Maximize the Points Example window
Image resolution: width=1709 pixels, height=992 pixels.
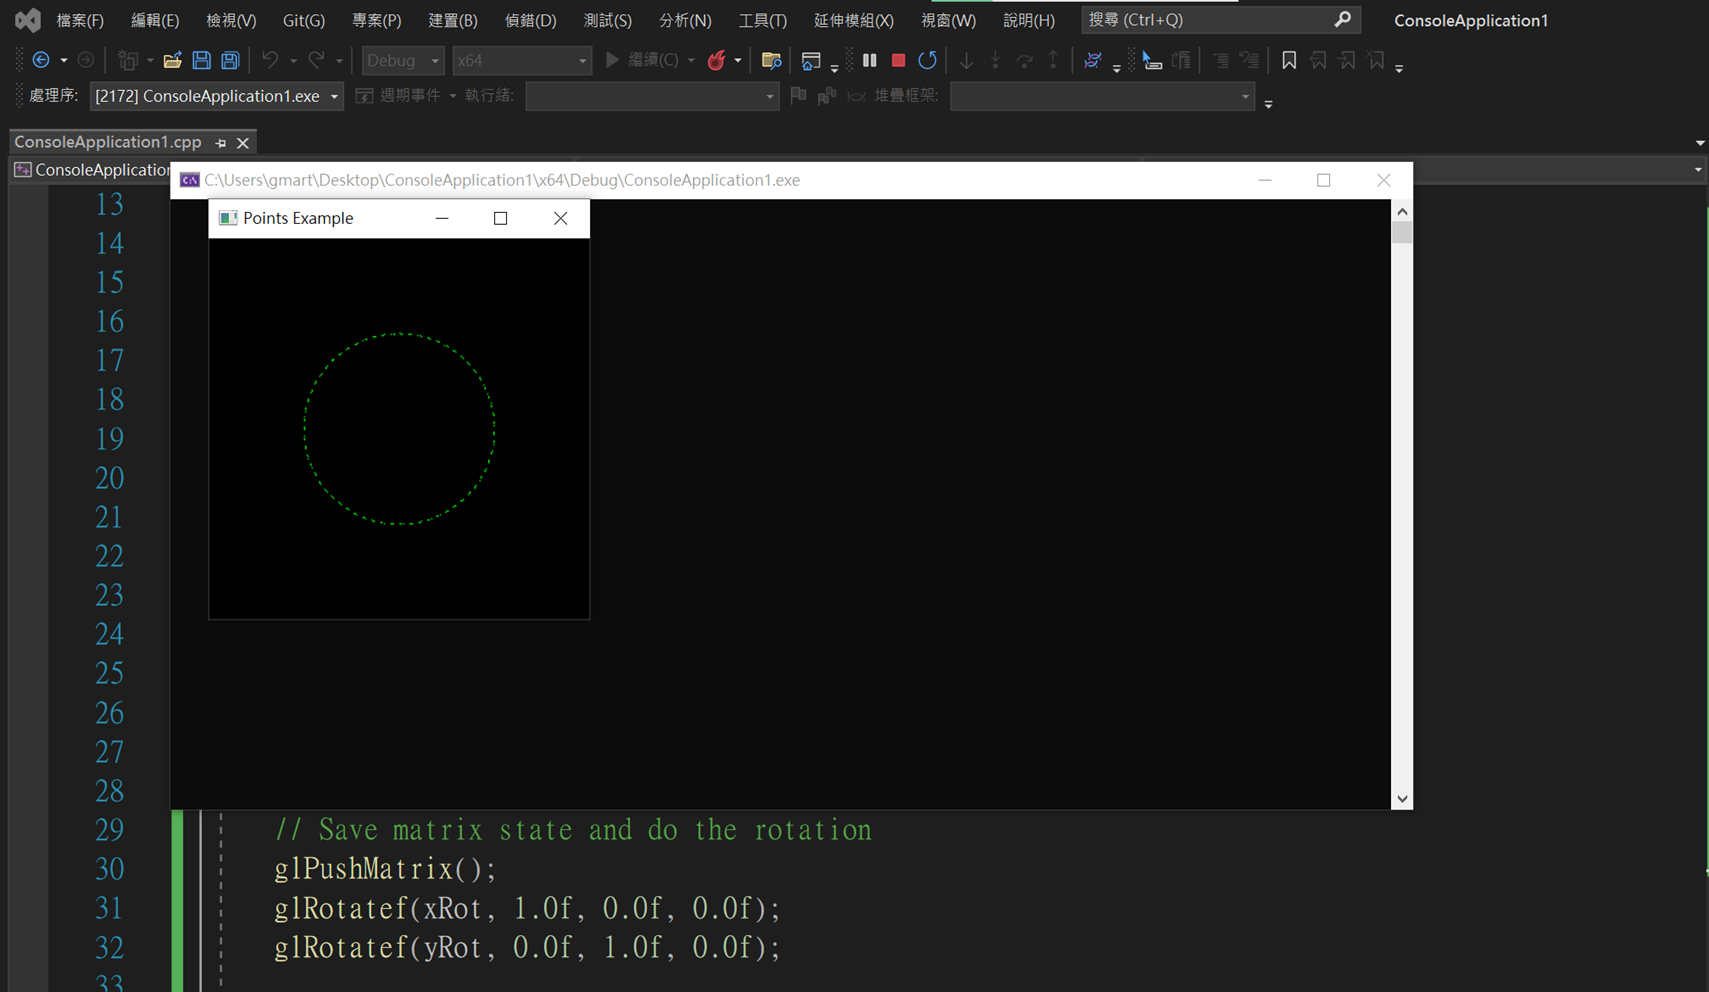coord(500,218)
